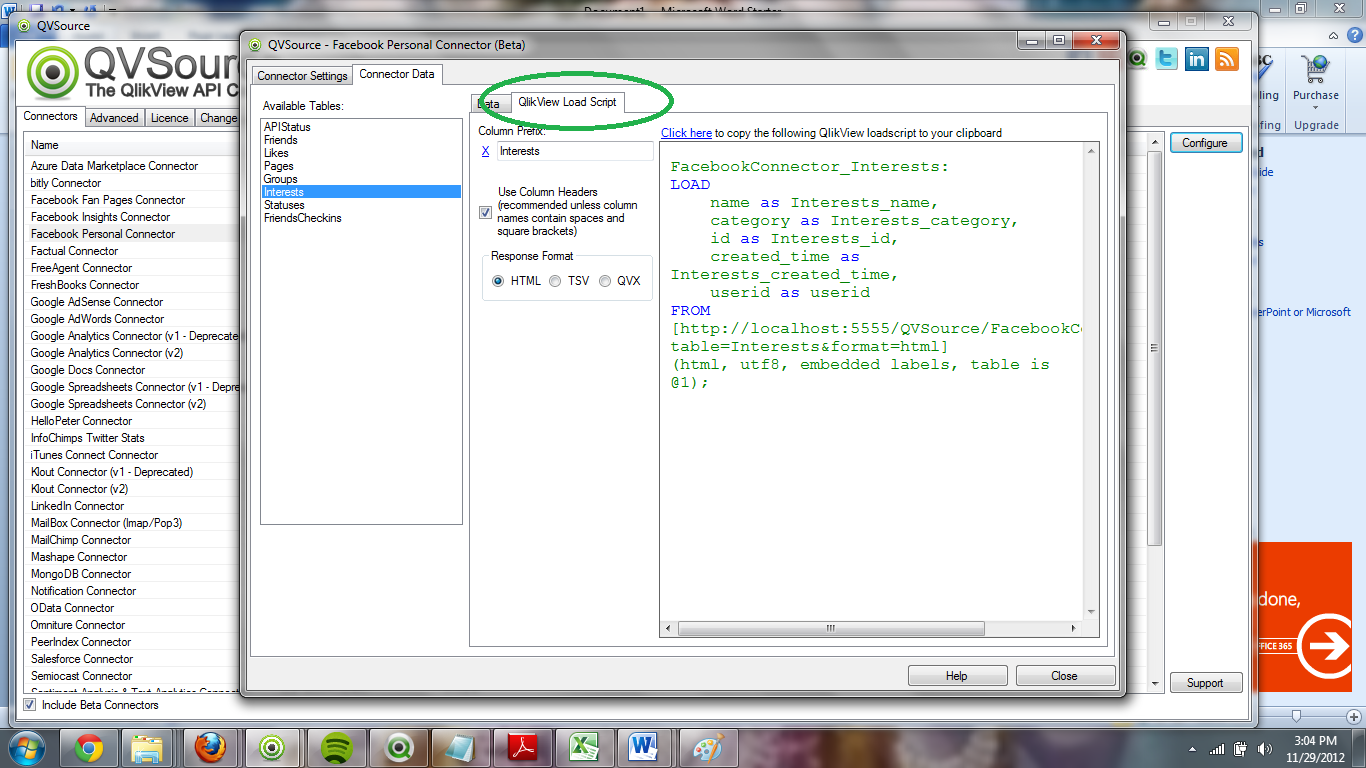Select the Interests table
This screenshot has width=1366, height=768.
(361, 192)
